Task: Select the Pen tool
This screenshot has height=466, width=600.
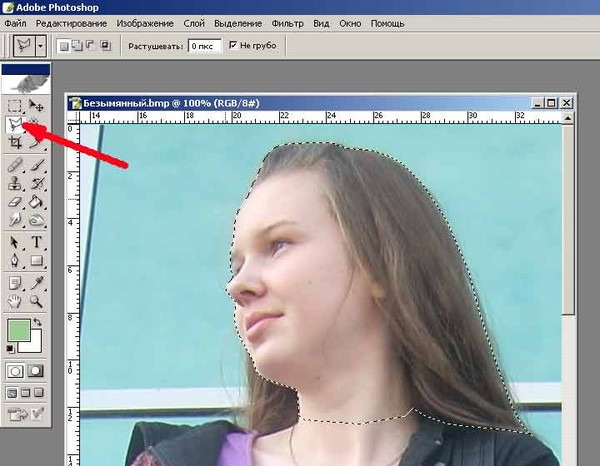Action: 15,261
